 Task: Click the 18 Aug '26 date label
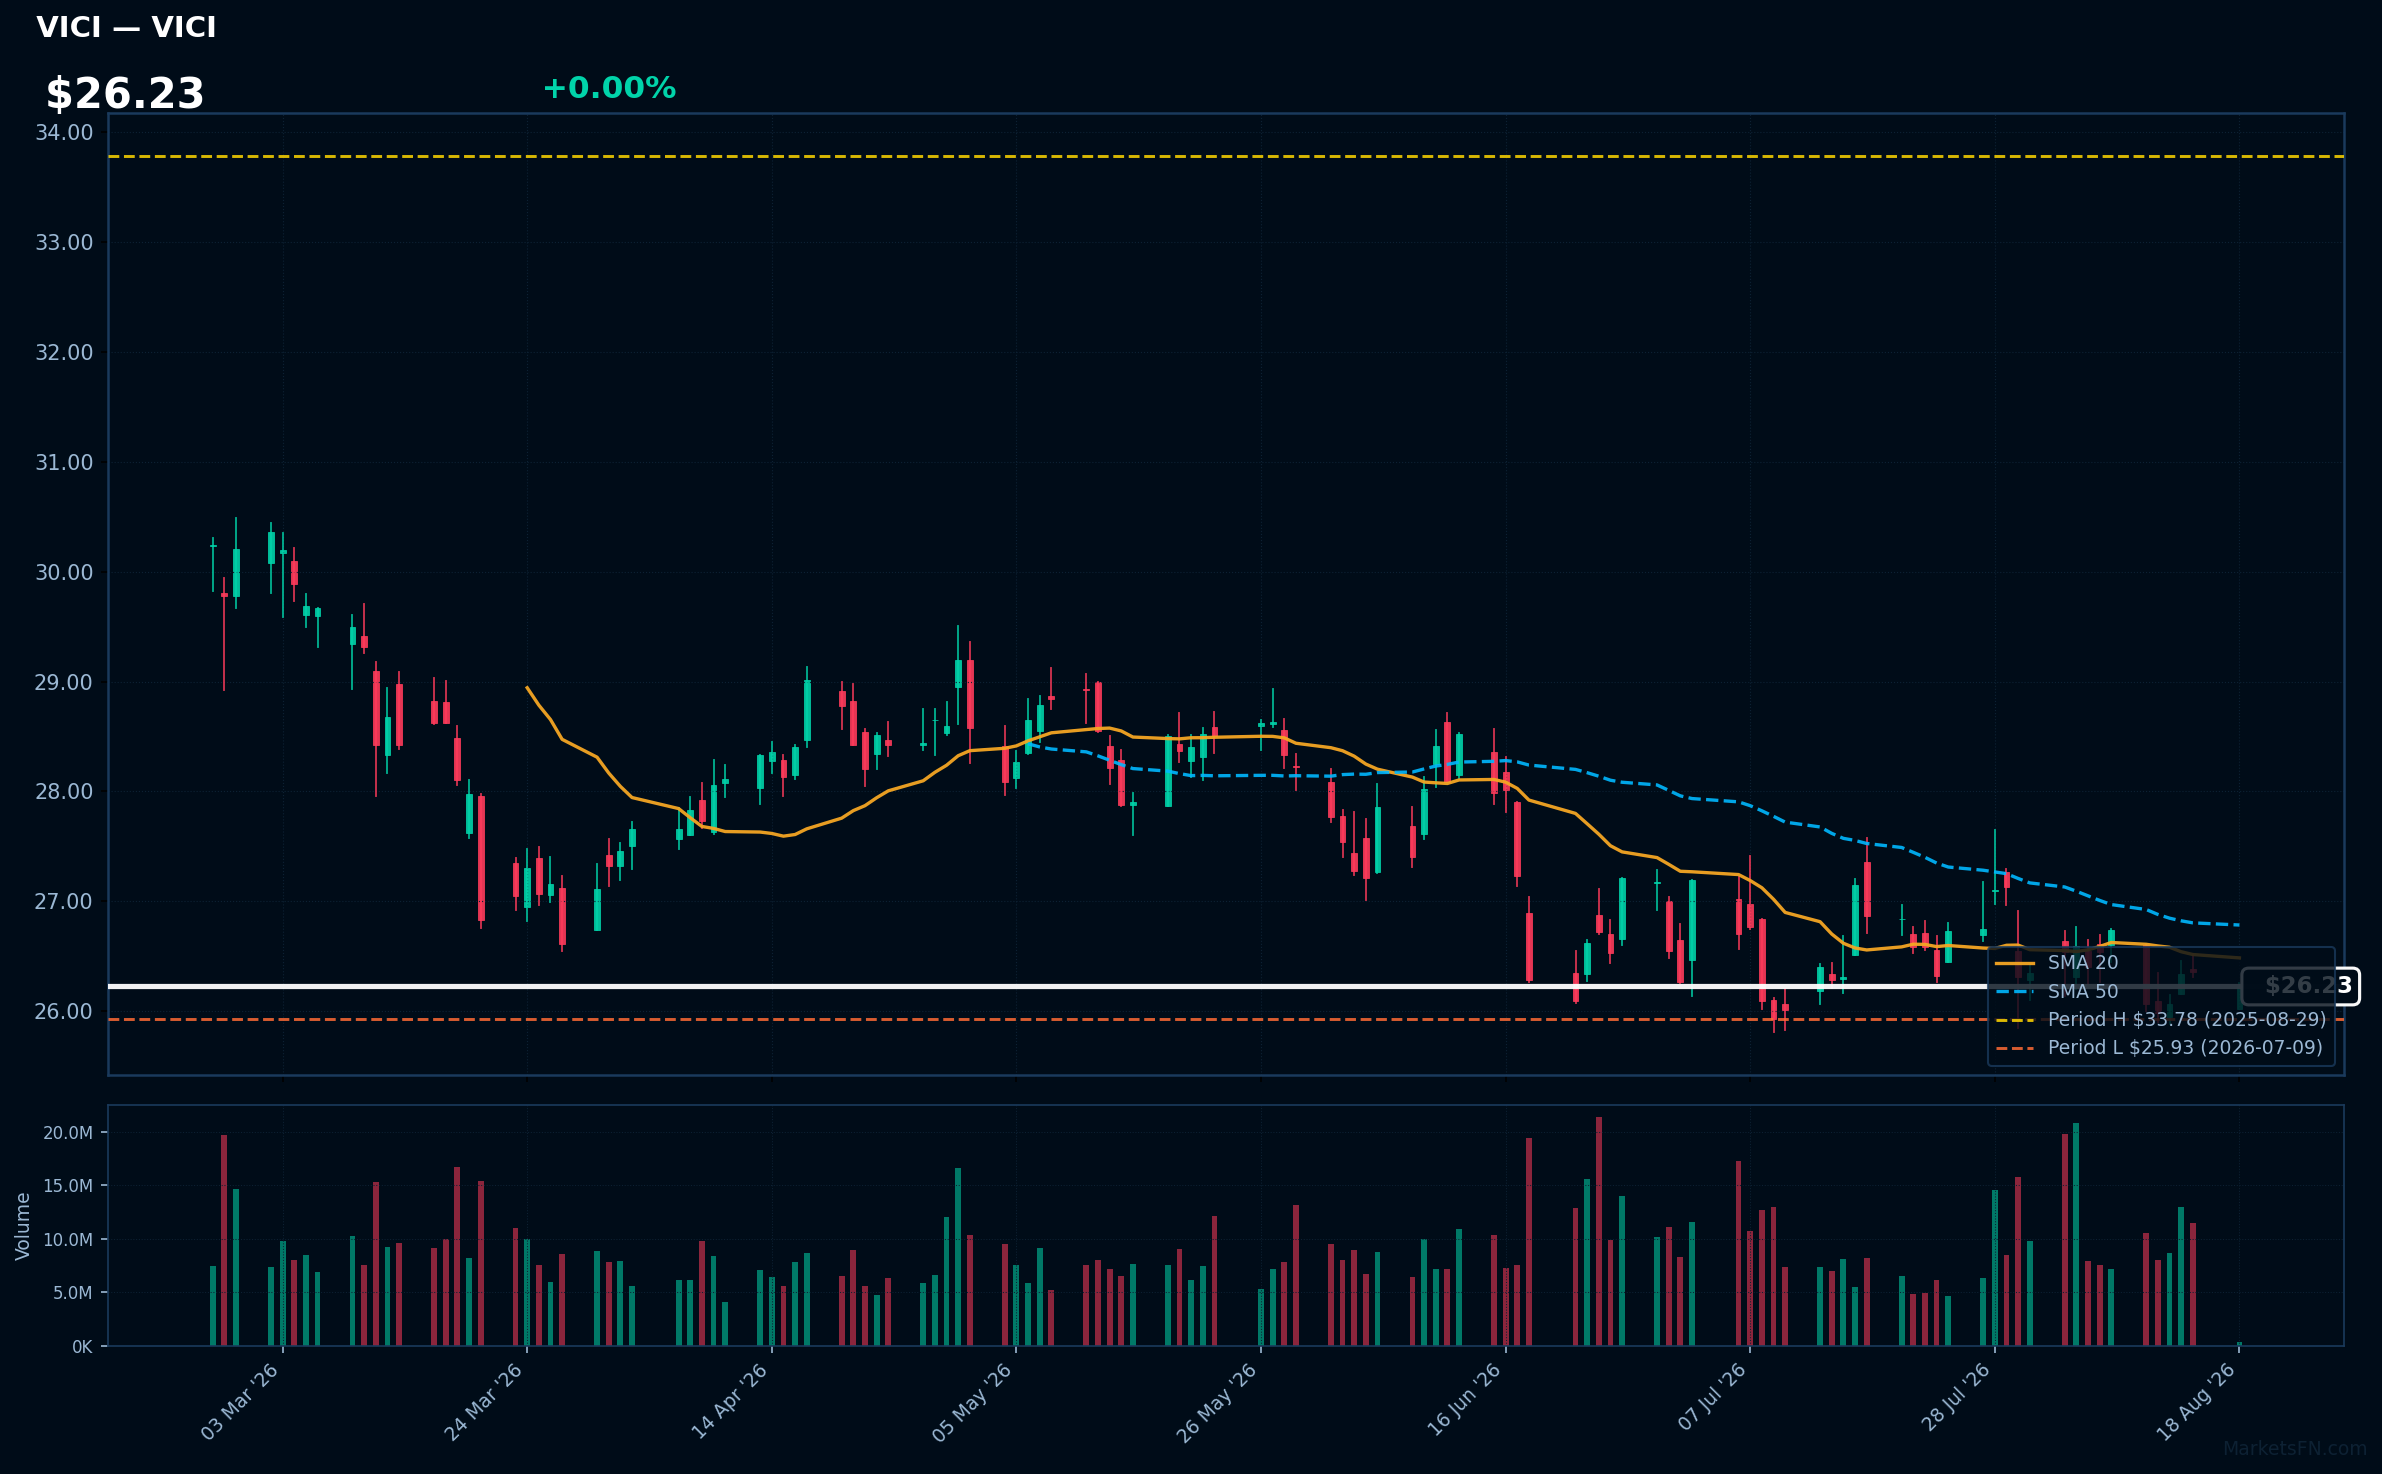[x=2196, y=1401]
